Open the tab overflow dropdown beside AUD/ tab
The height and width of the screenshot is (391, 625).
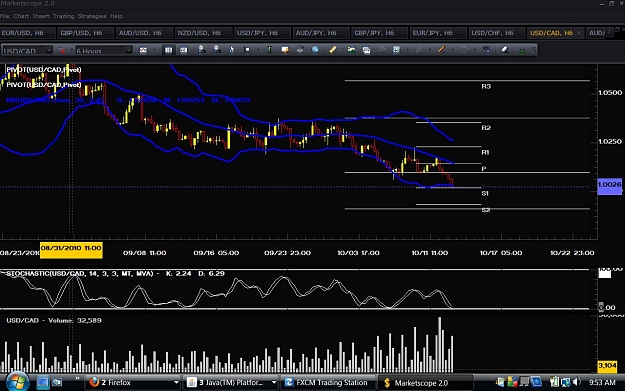point(609,32)
